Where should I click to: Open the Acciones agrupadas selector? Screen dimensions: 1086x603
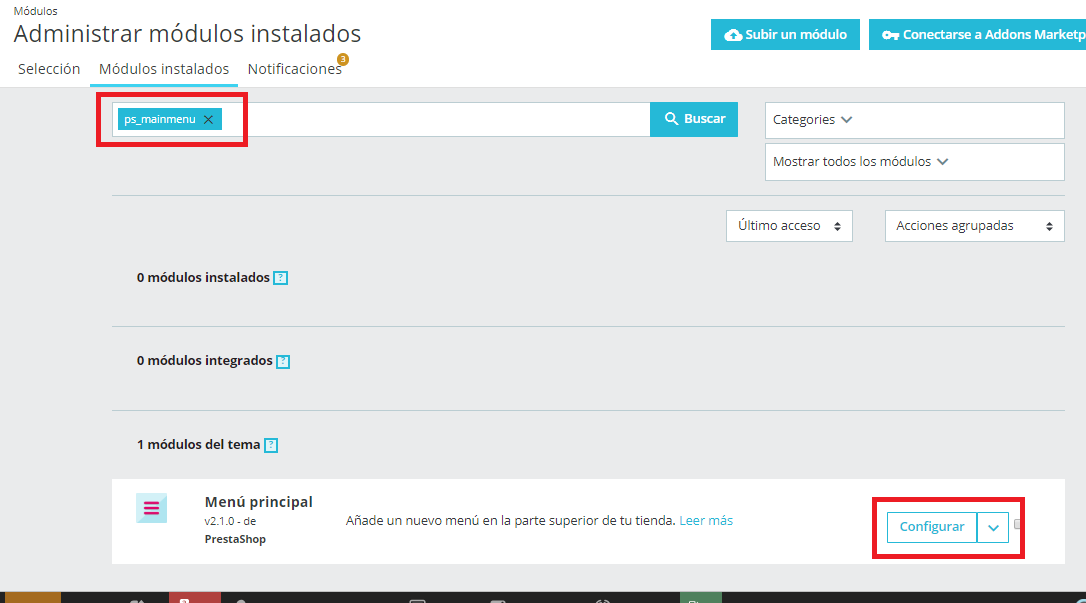974,226
